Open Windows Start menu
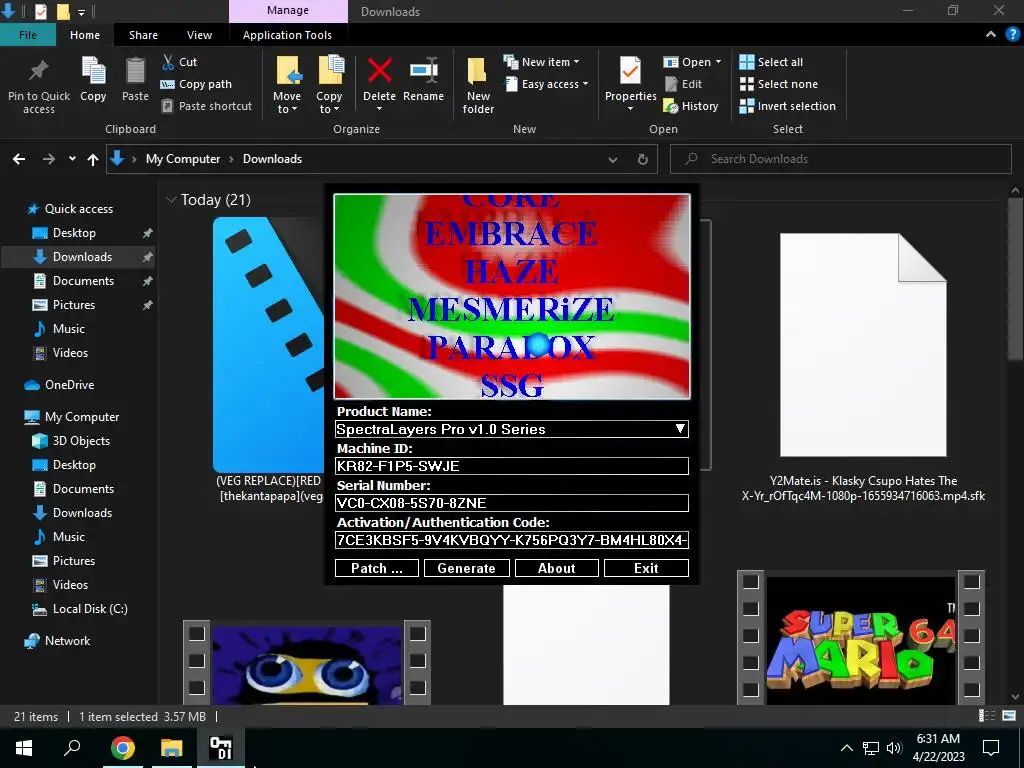Viewport: 1024px width, 768px height. coord(24,748)
